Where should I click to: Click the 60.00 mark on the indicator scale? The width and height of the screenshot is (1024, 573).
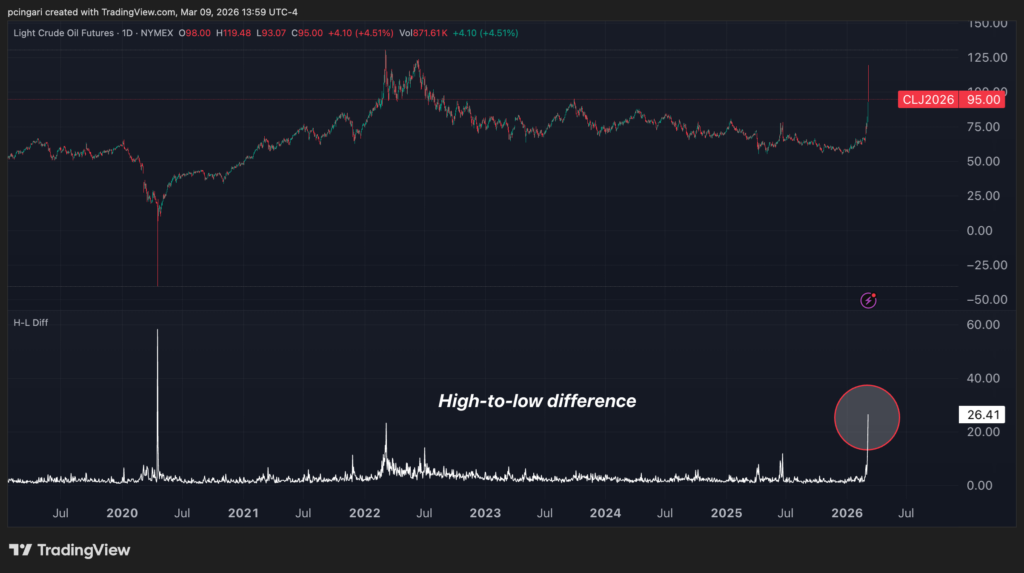pos(984,325)
